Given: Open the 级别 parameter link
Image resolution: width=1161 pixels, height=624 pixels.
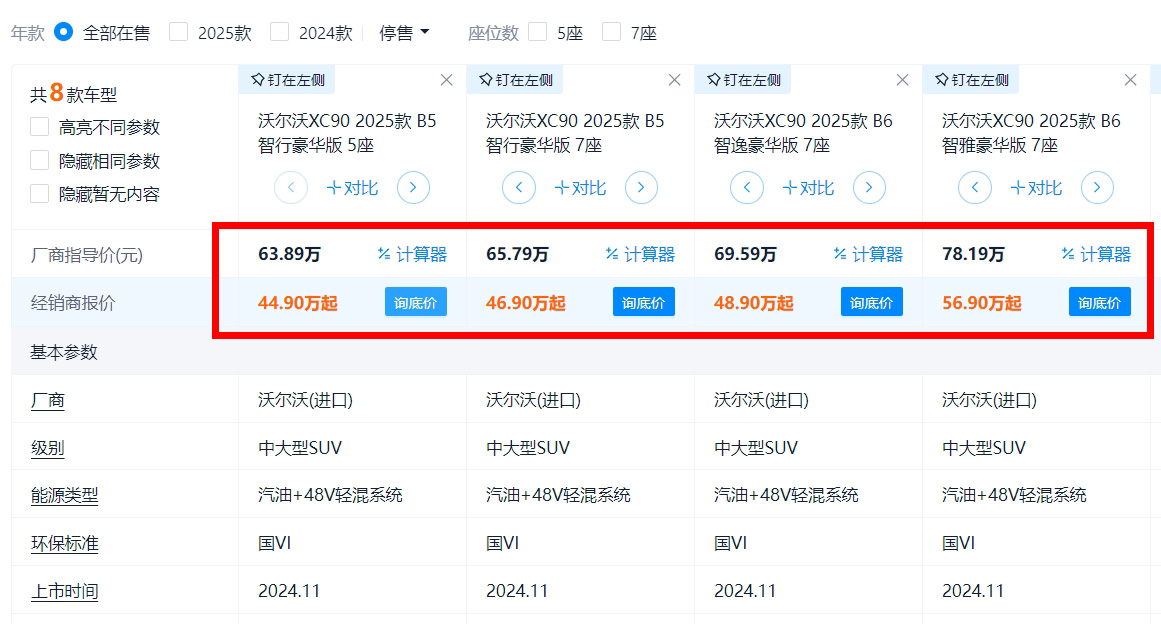Looking at the screenshot, I should pos(47,448).
